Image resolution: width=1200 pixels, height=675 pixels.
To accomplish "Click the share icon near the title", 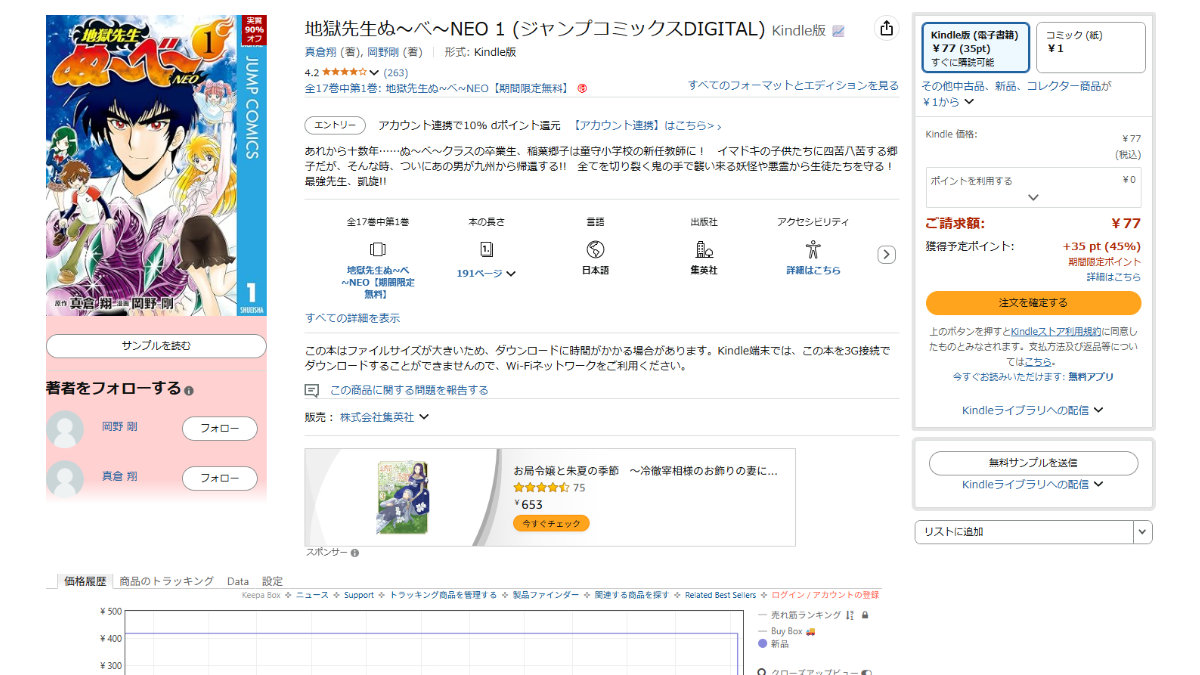I will pyautogui.click(x=886, y=29).
